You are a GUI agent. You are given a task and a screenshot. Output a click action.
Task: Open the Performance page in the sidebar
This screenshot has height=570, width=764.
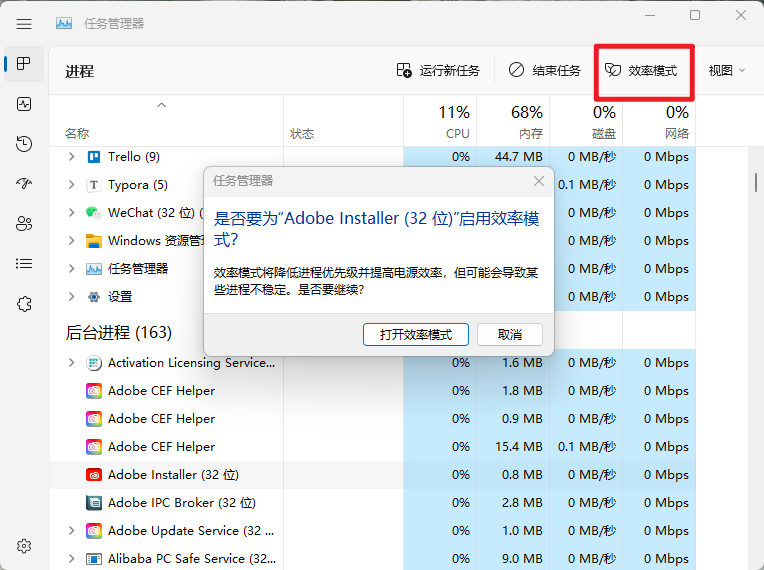tap(24, 104)
